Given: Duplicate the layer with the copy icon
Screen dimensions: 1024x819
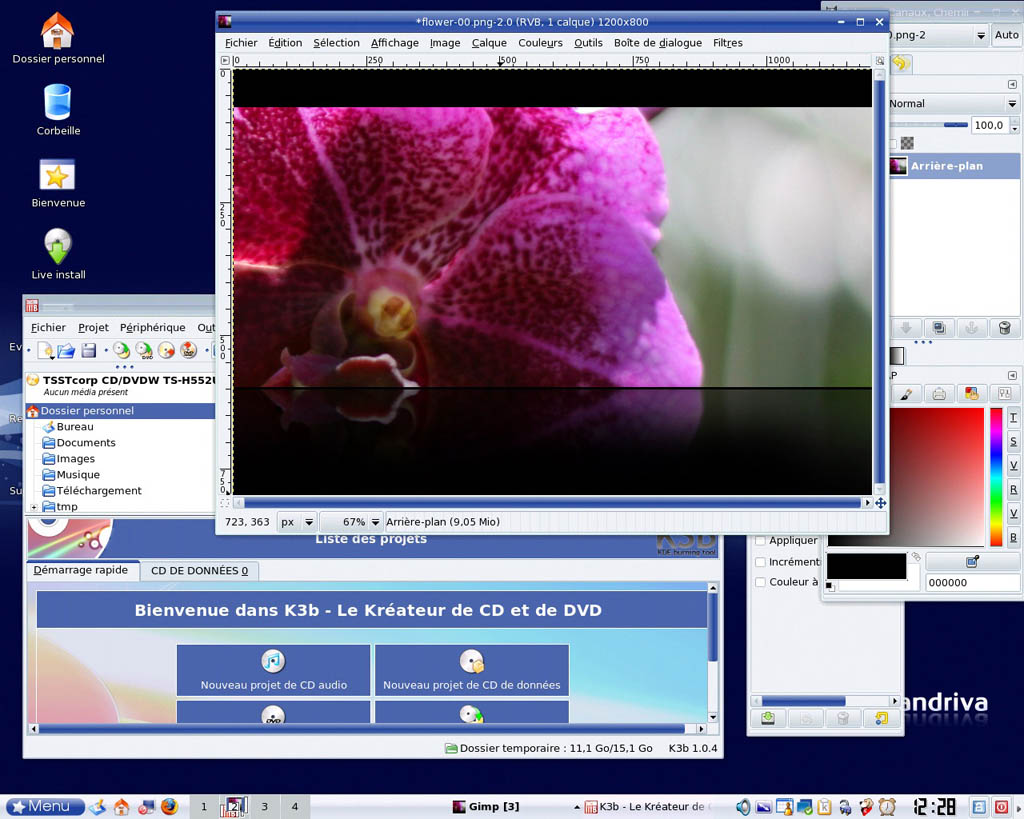Looking at the screenshot, I should coord(938,328).
